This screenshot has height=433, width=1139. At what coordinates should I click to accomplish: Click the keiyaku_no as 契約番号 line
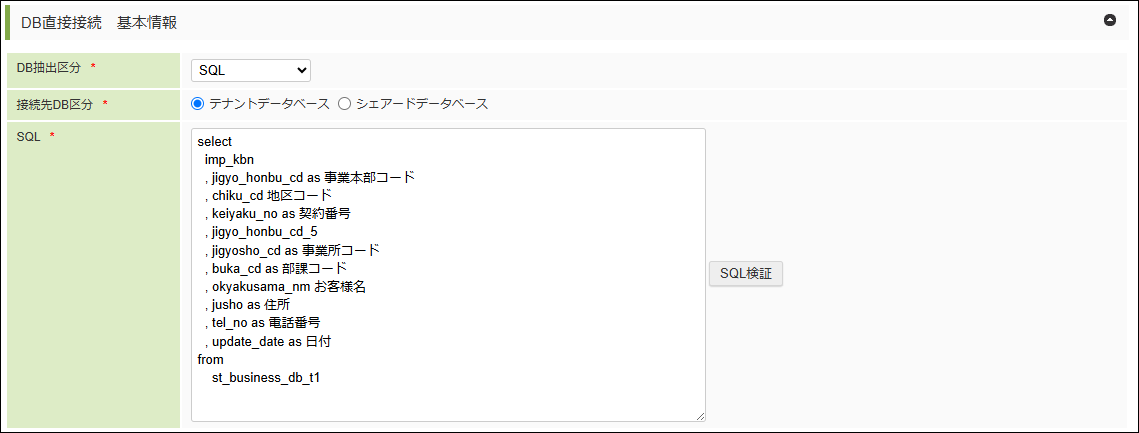280,214
